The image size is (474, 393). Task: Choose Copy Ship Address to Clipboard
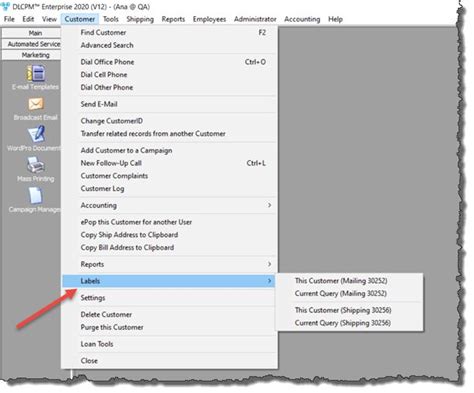click(x=170, y=235)
